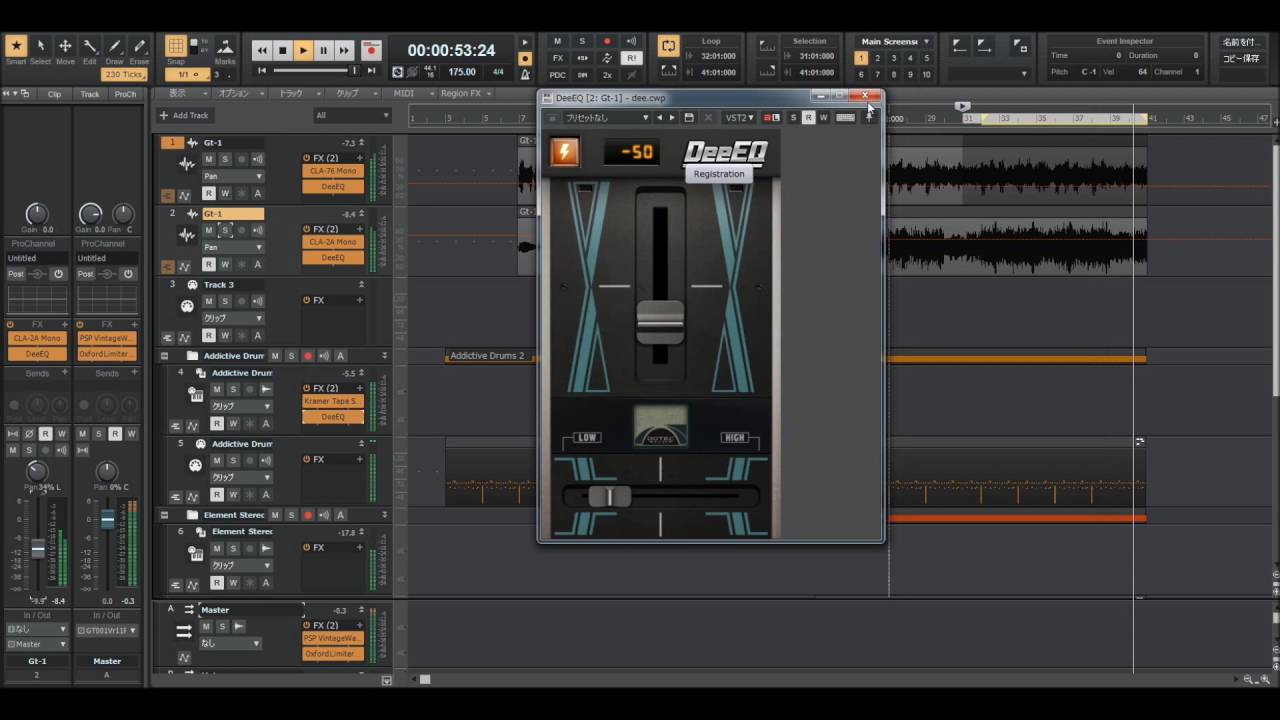This screenshot has height=720, width=1280.
Task: Switch to ProCh inspector tab
Action: pos(125,94)
